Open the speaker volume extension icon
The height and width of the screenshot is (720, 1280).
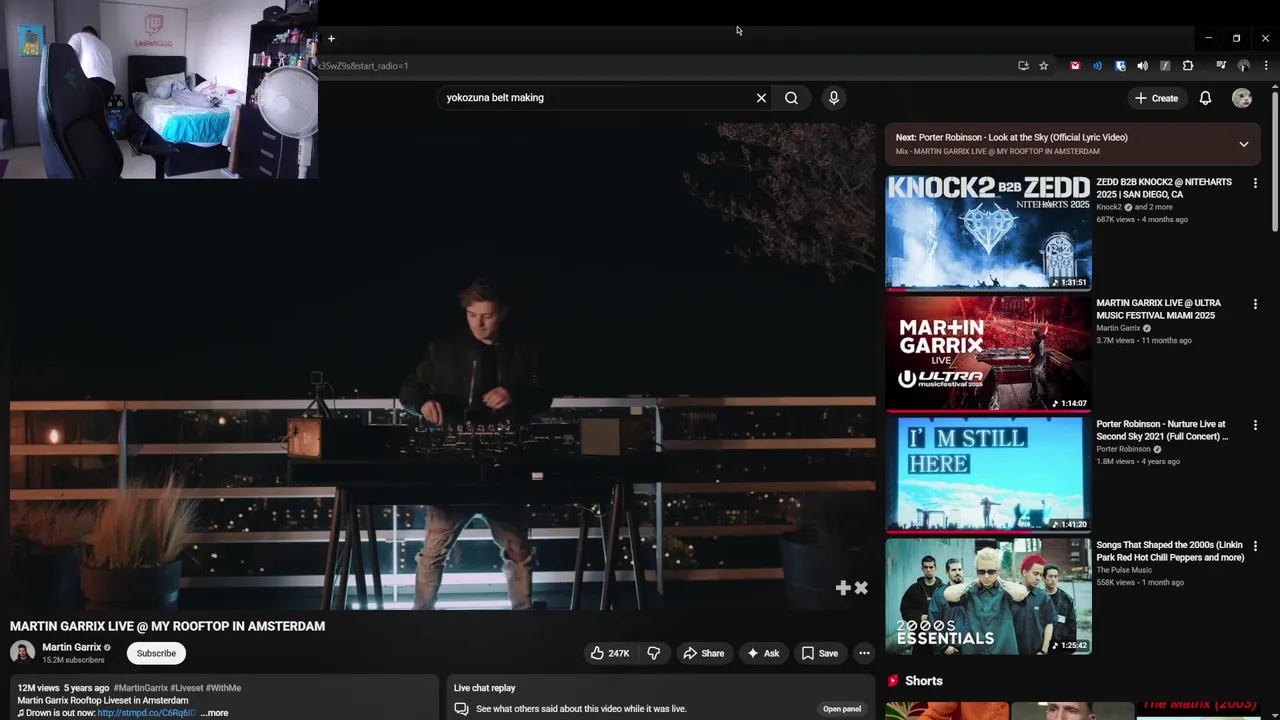pyautogui.click(x=1142, y=66)
